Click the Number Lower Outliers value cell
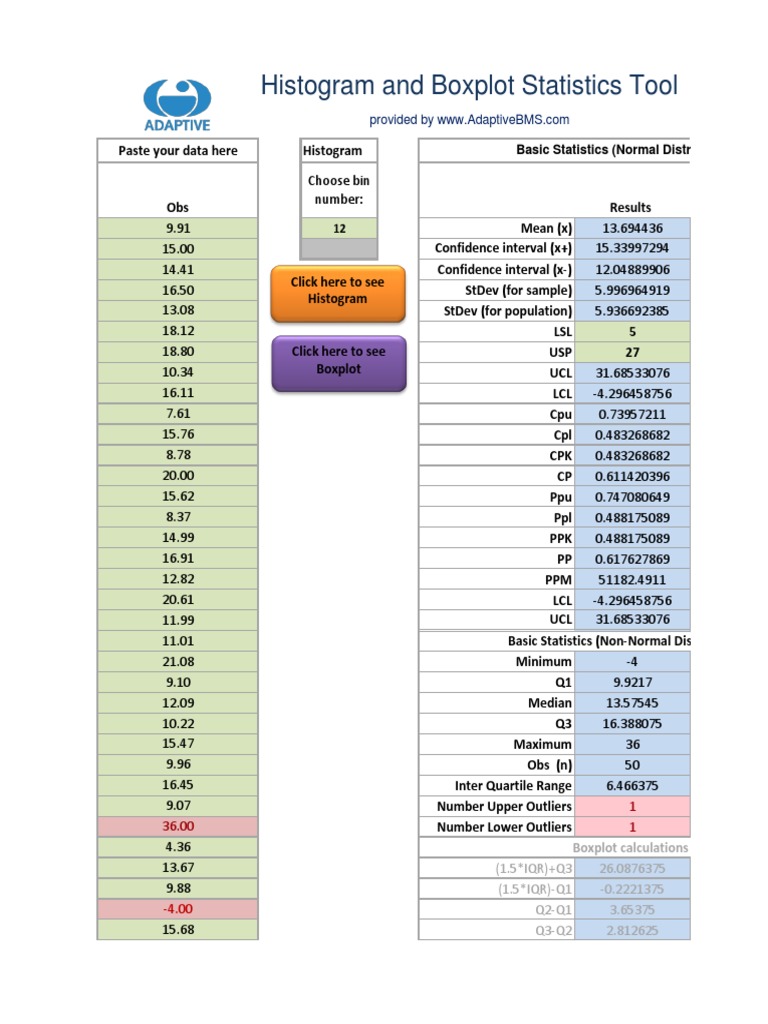This screenshot has width=768, height=1024. click(632, 827)
